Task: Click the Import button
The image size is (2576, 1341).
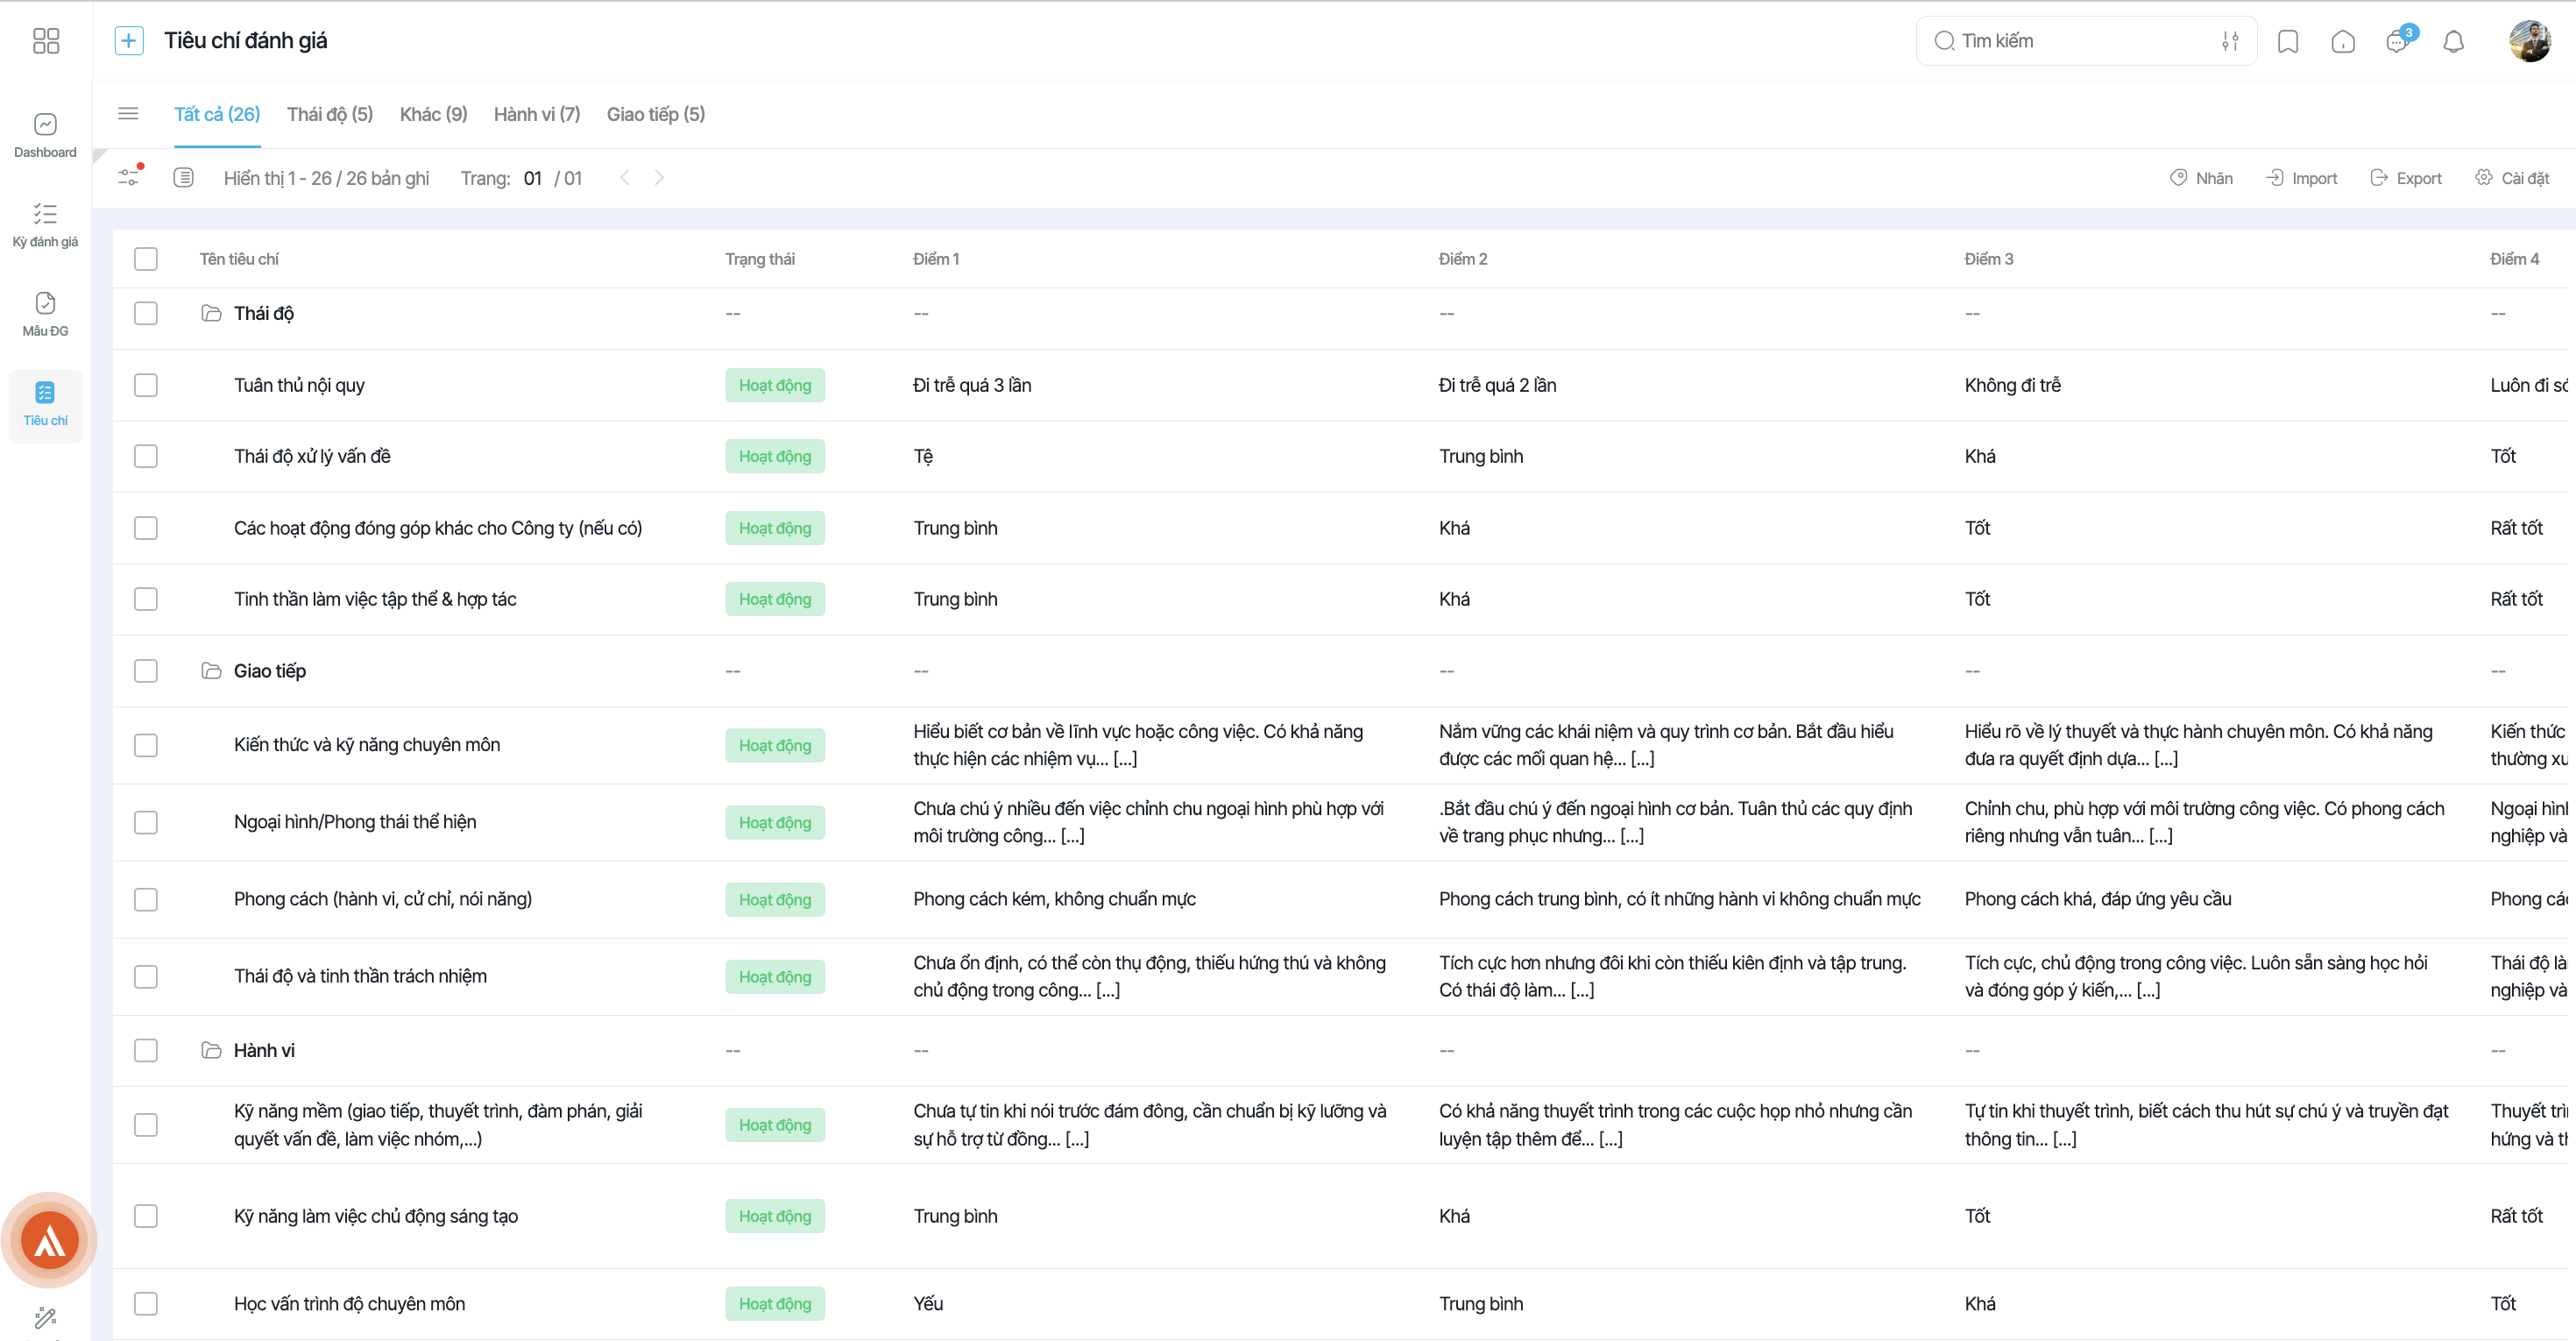Action: (x=2302, y=178)
